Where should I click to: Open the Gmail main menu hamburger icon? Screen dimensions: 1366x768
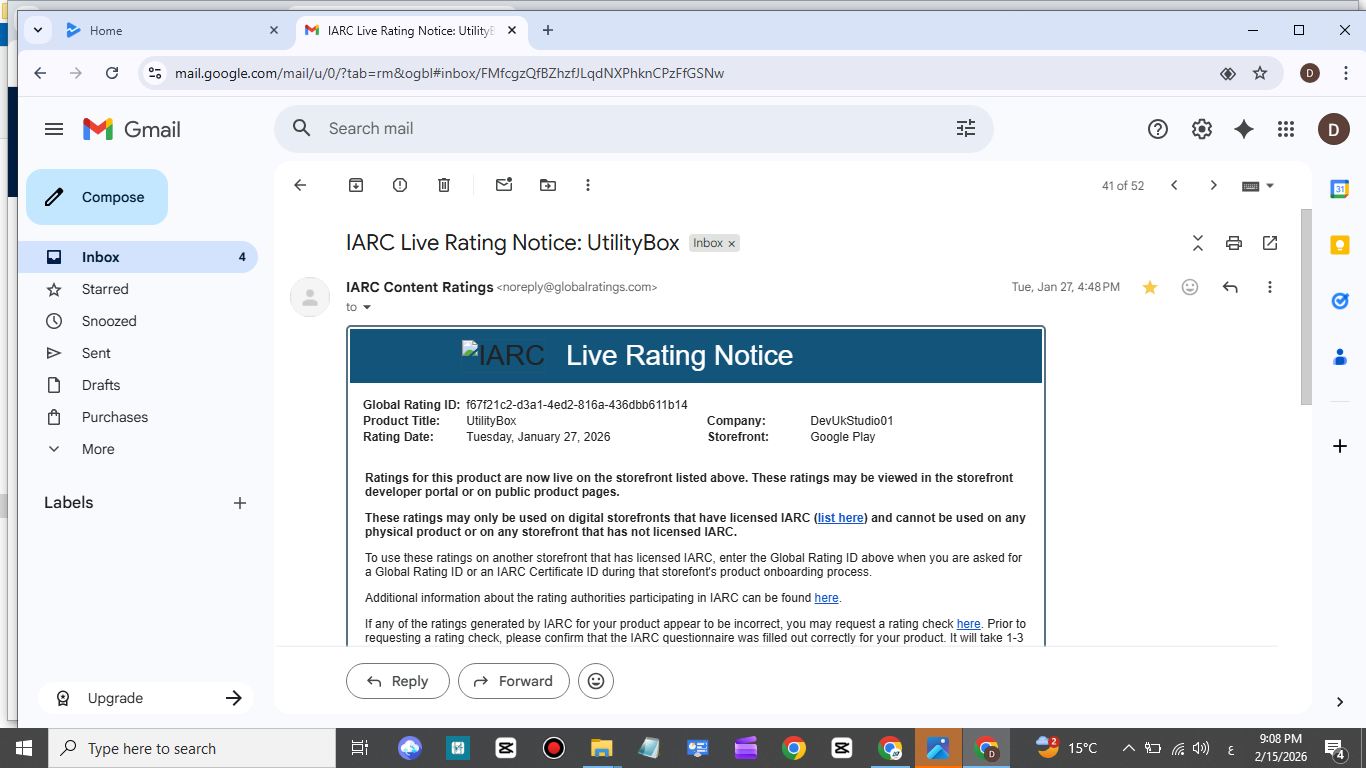point(54,129)
